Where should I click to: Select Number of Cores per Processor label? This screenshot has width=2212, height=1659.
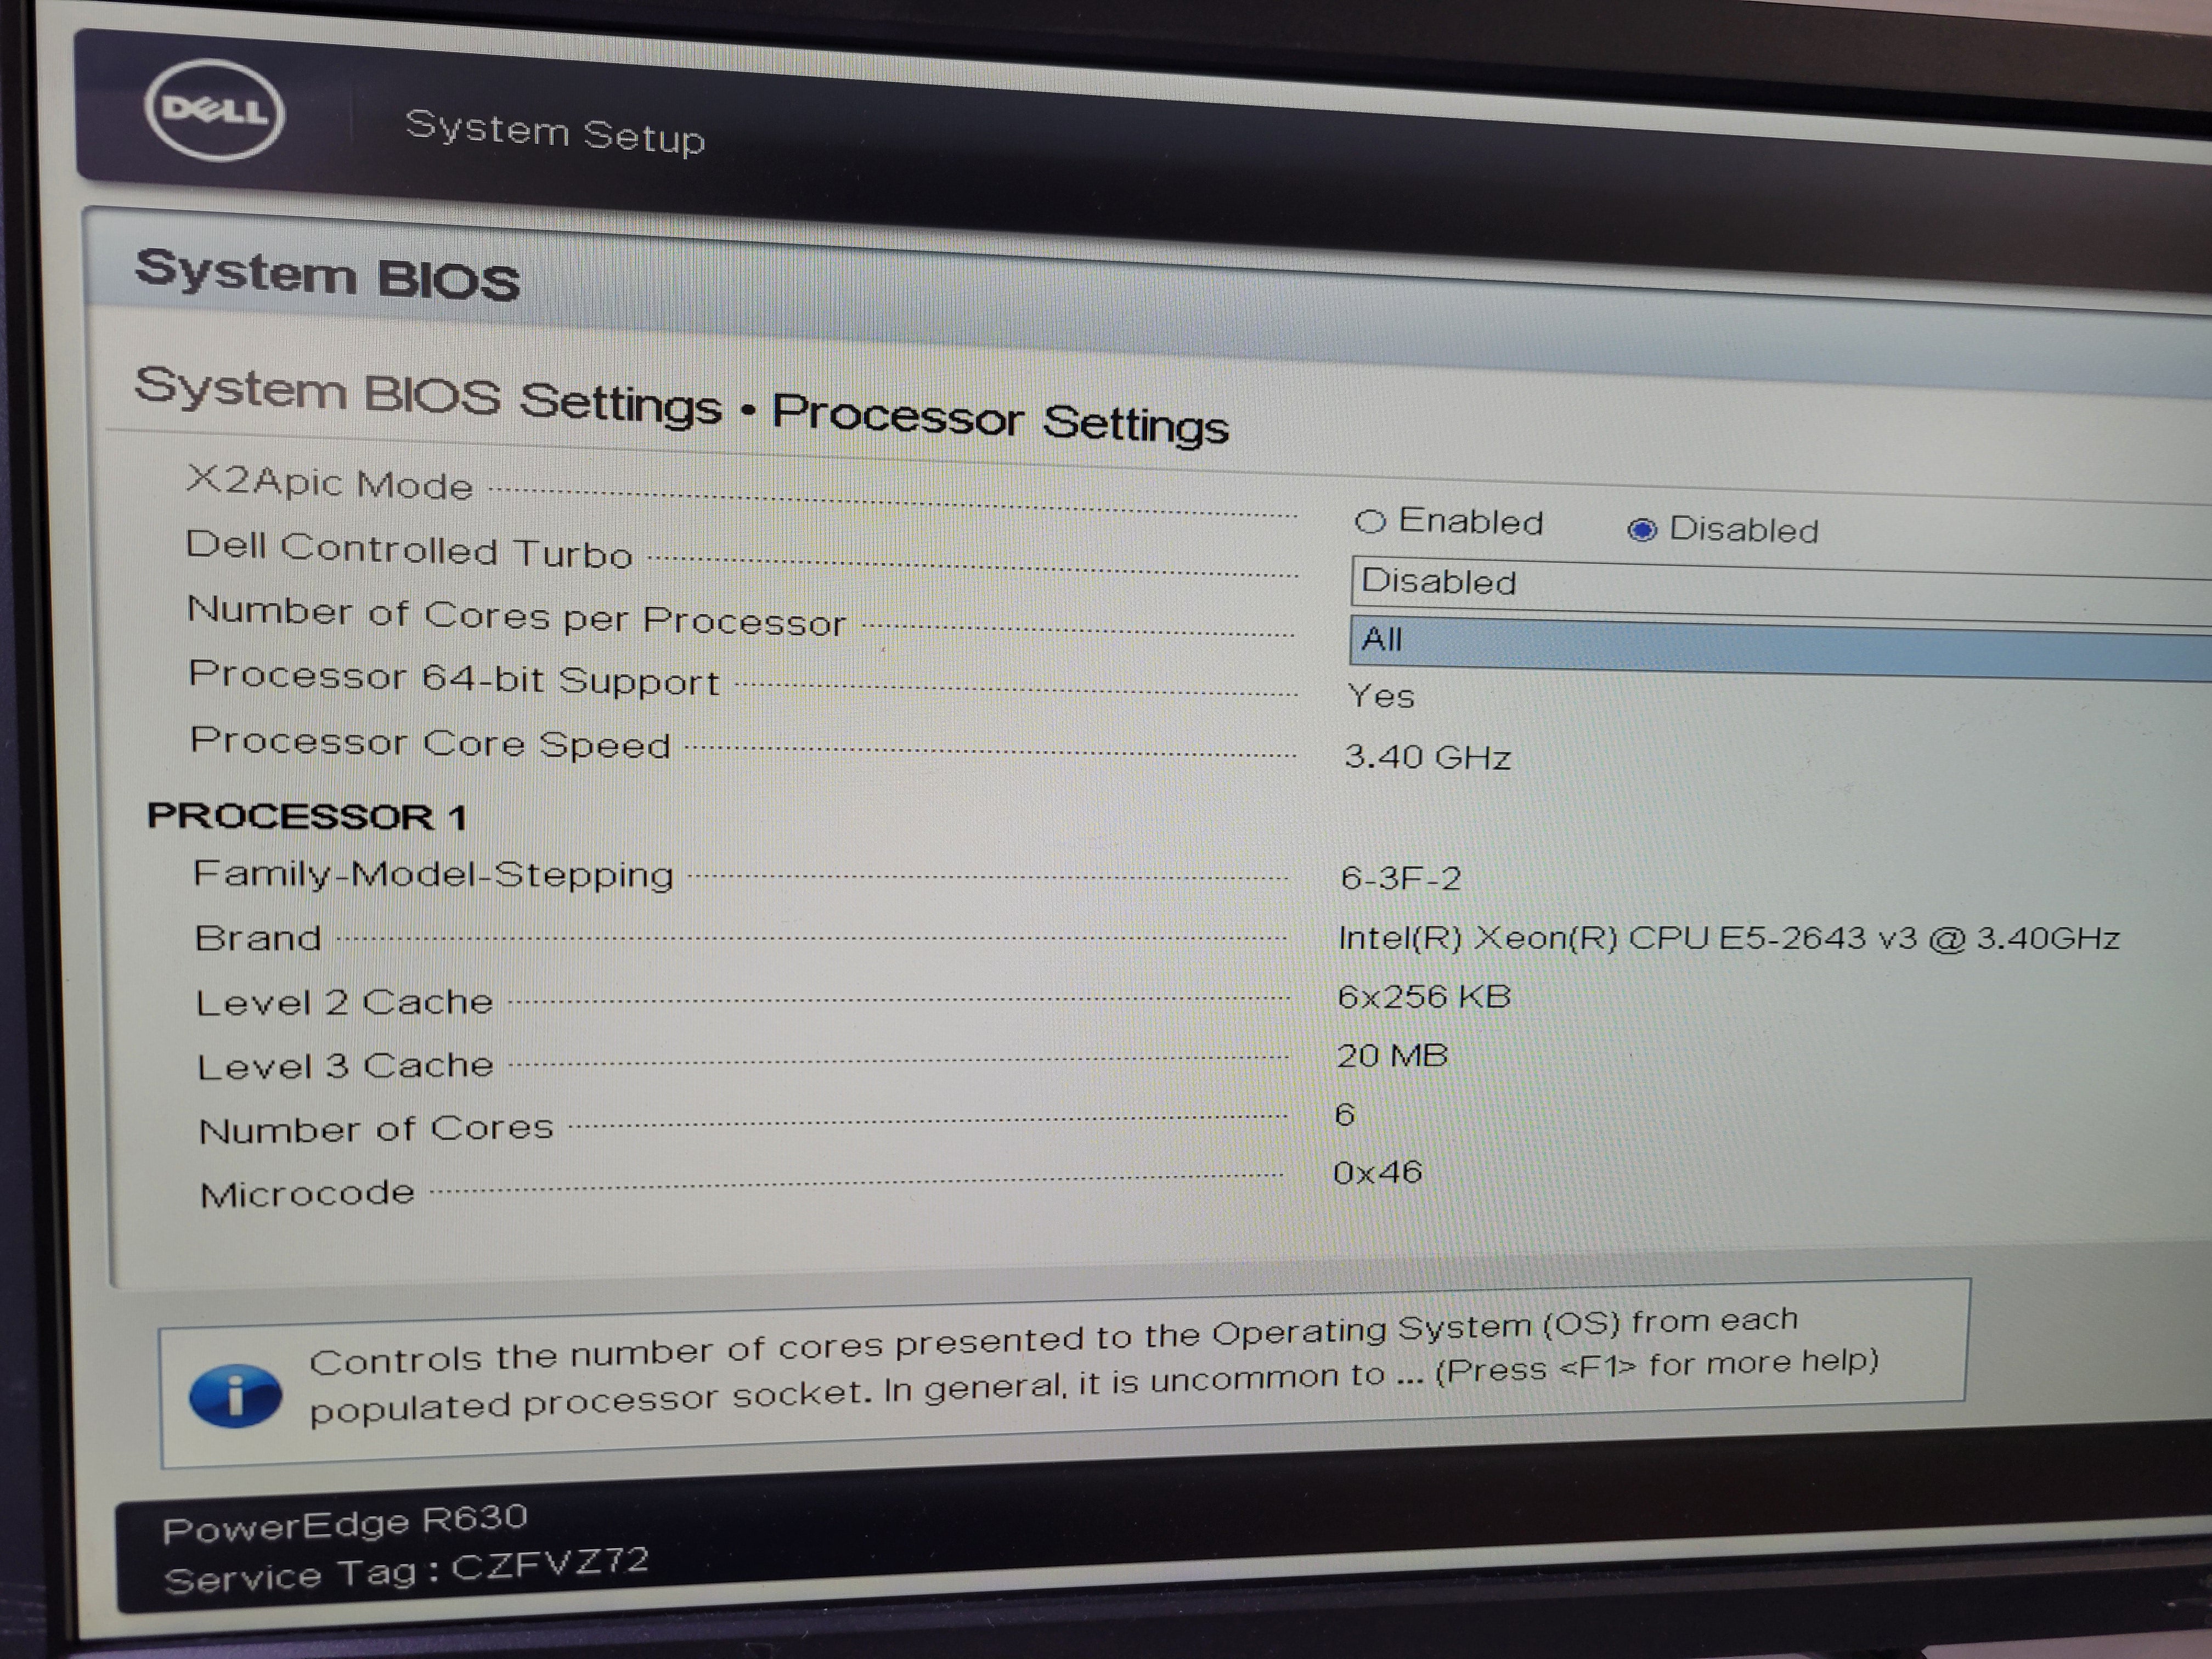coord(516,615)
